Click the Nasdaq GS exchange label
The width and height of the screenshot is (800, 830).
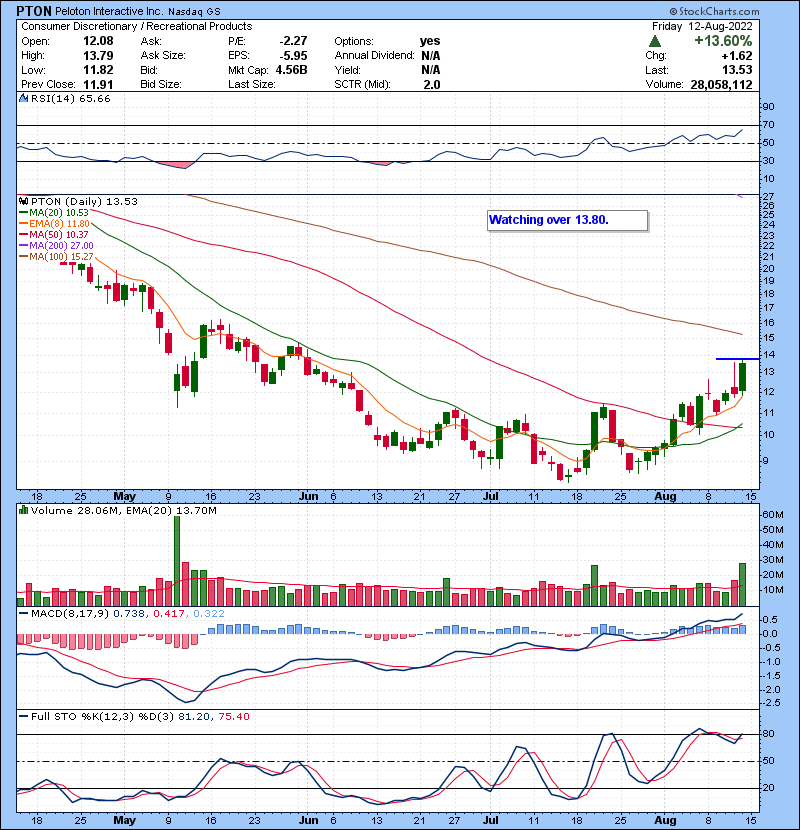(x=195, y=12)
